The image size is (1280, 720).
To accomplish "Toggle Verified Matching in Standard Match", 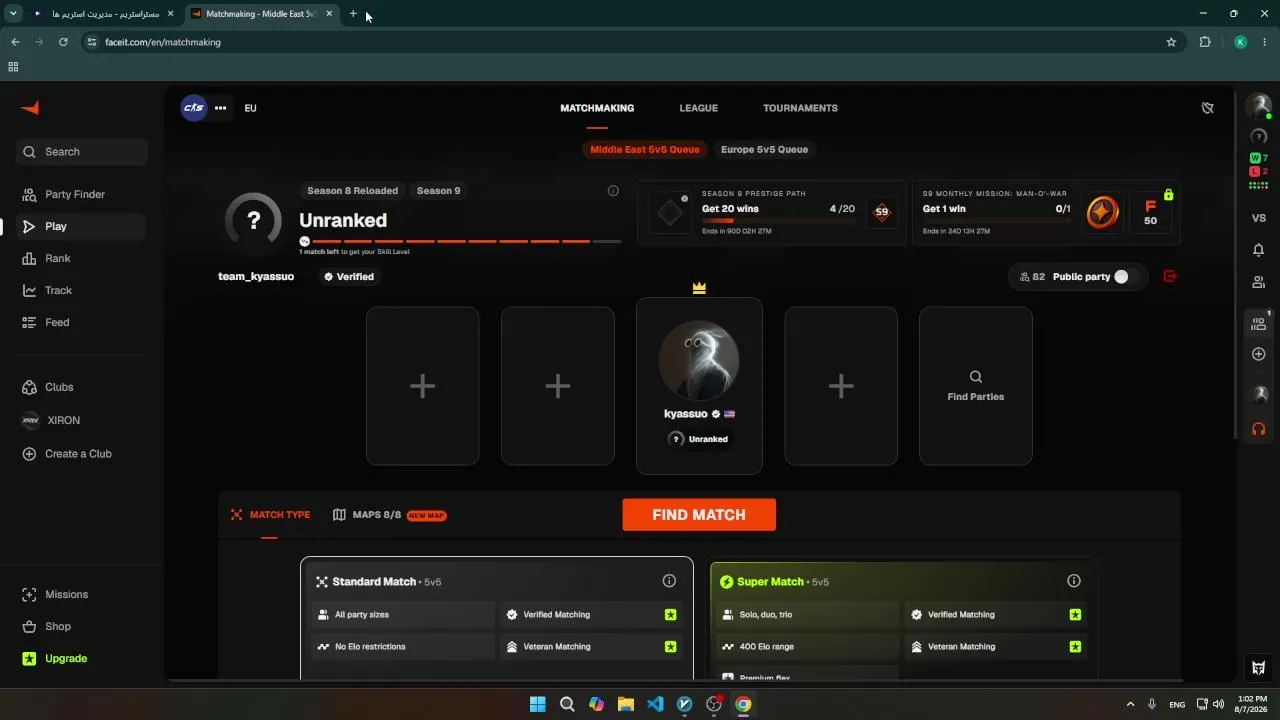I will click(x=670, y=615).
